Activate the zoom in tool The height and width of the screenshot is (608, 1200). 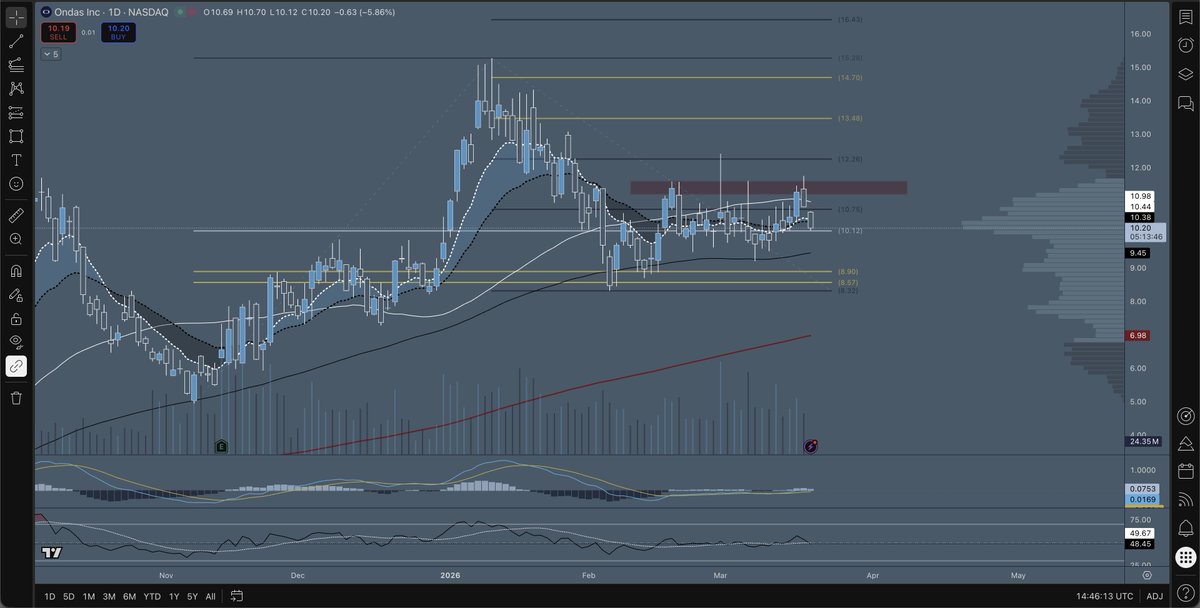click(16, 239)
